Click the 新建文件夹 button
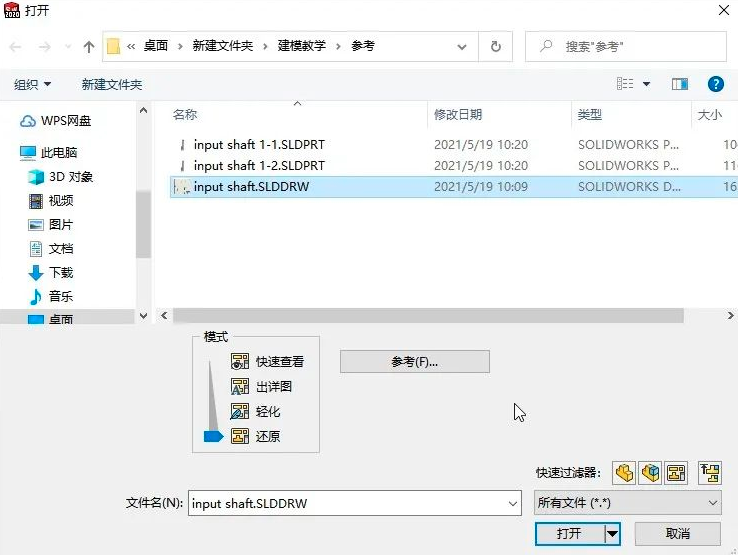 112,85
